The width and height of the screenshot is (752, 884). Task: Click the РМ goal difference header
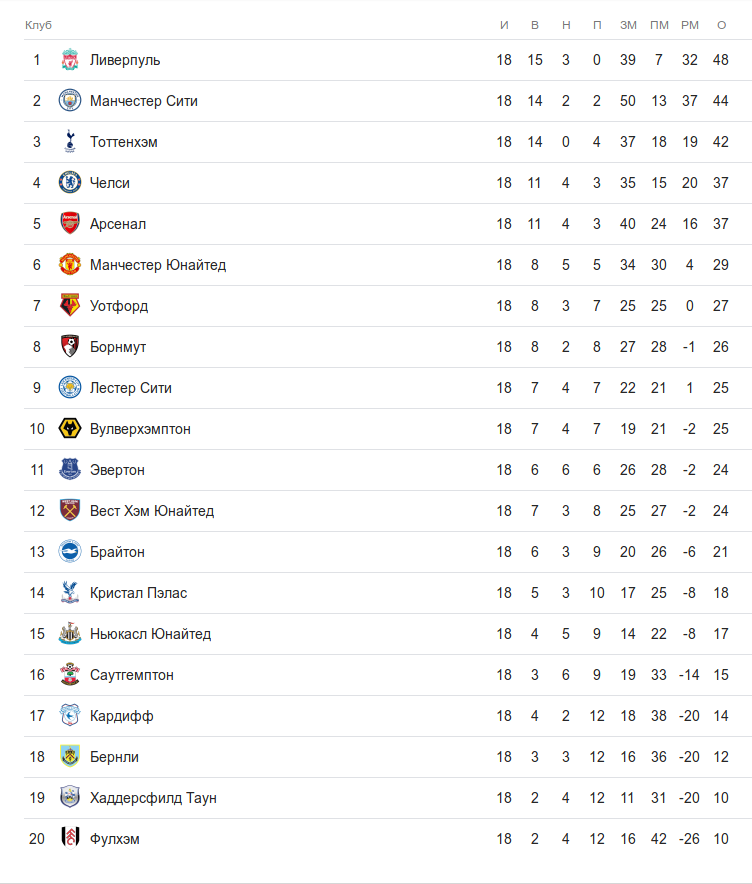[x=689, y=24]
